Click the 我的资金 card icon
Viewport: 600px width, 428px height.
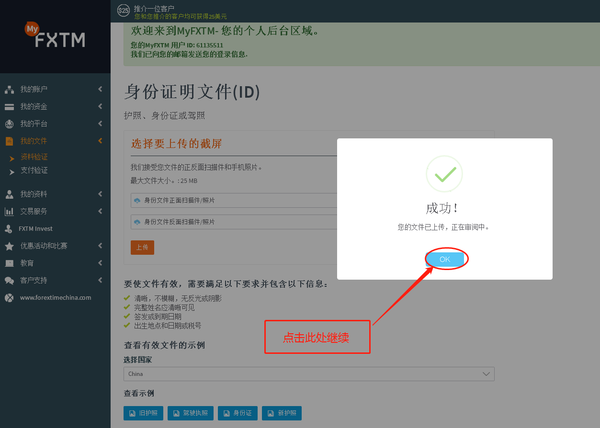pos(9,107)
